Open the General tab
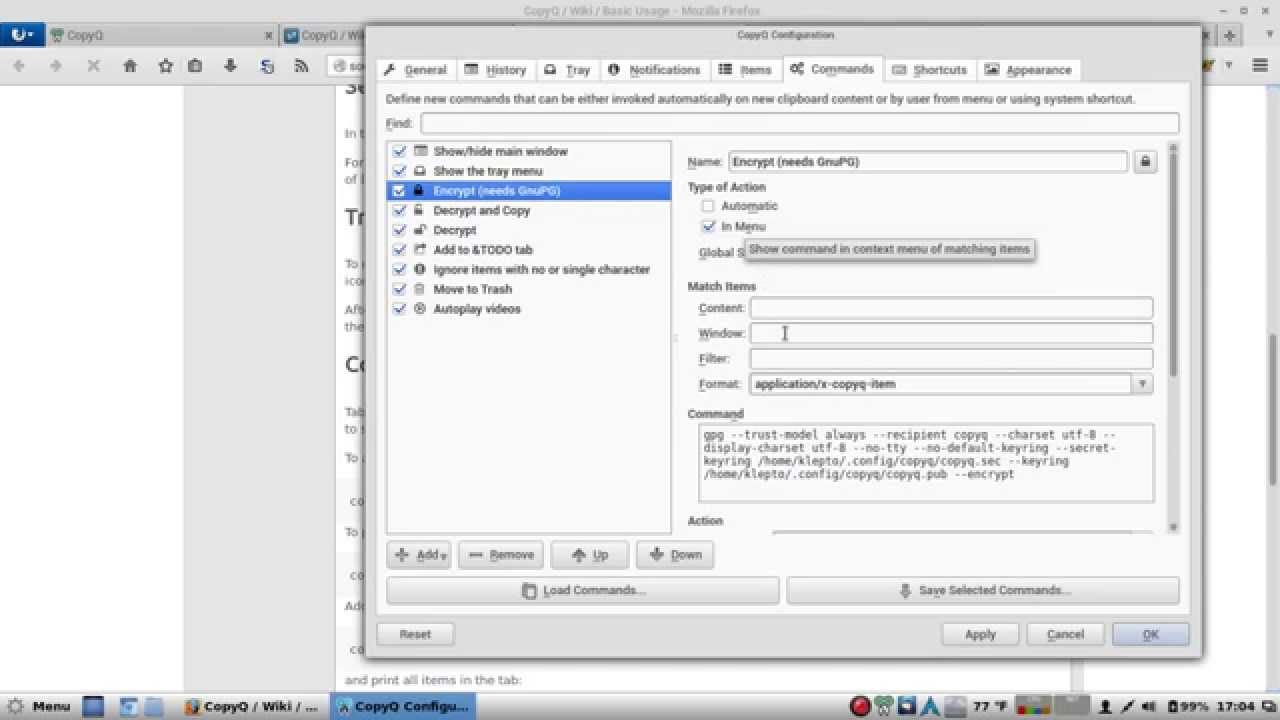The width and height of the screenshot is (1280, 720). coord(415,70)
